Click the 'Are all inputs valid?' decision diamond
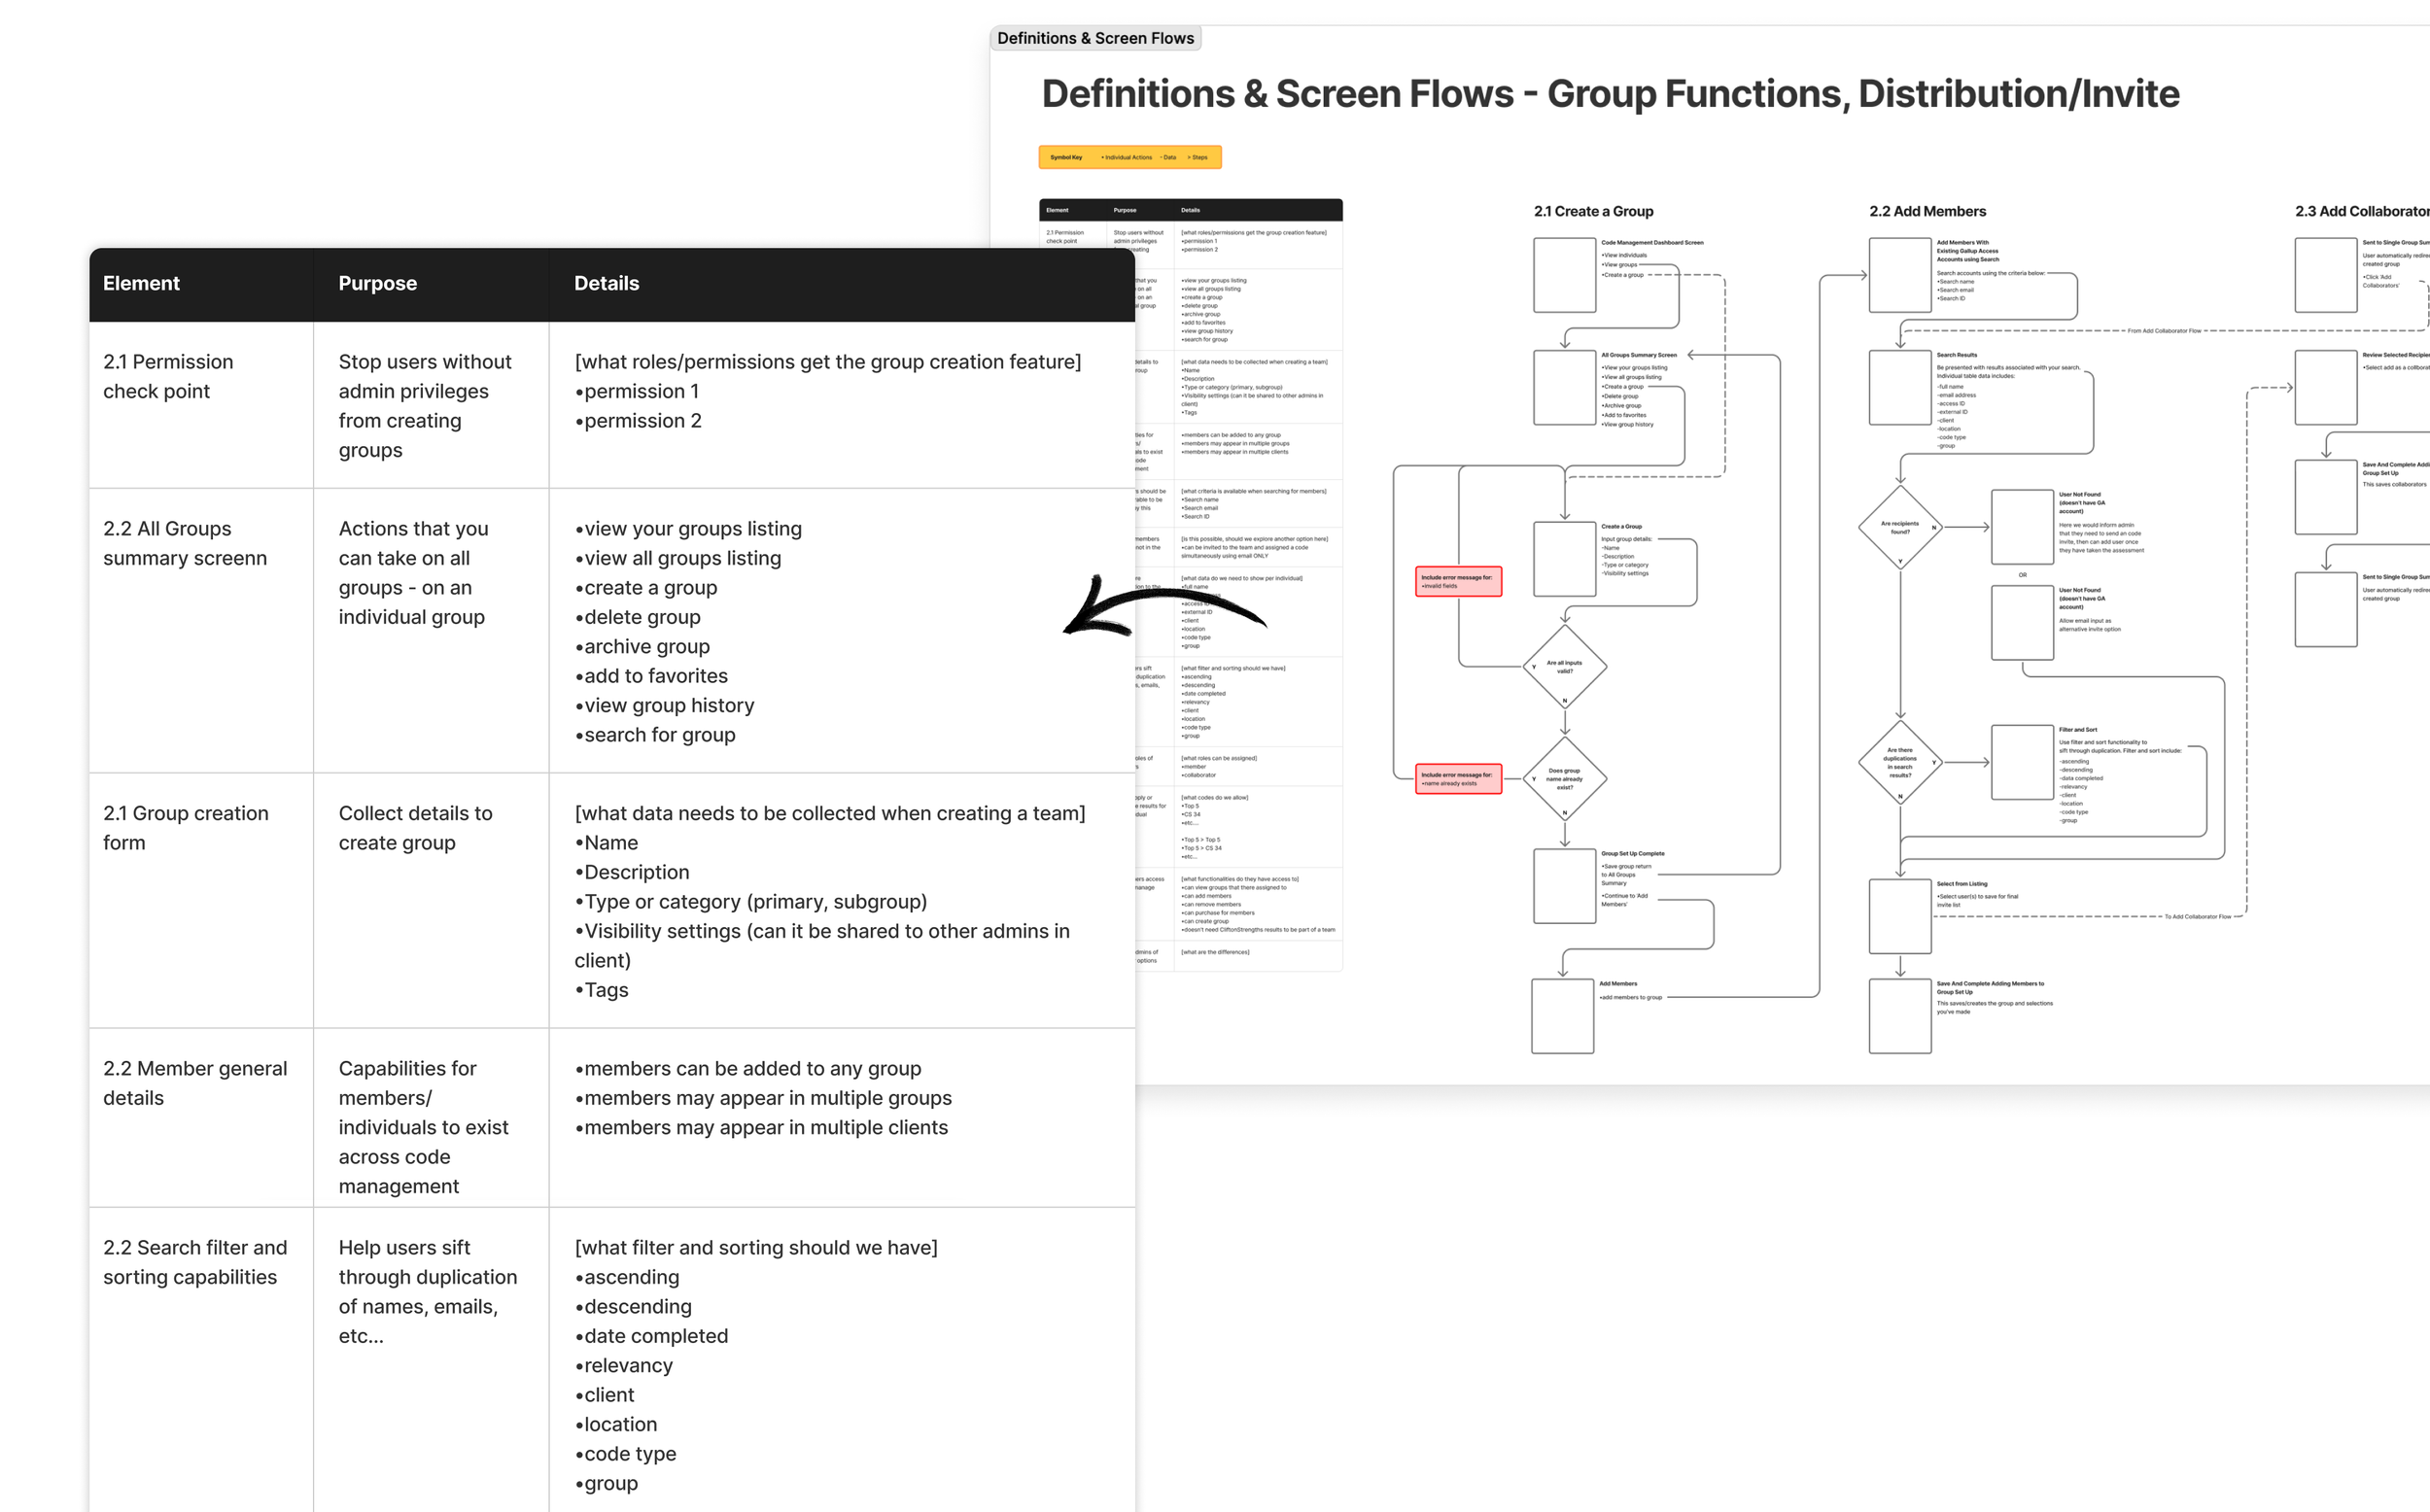This screenshot has width=2430, height=1512. [x=1564, y=666]
